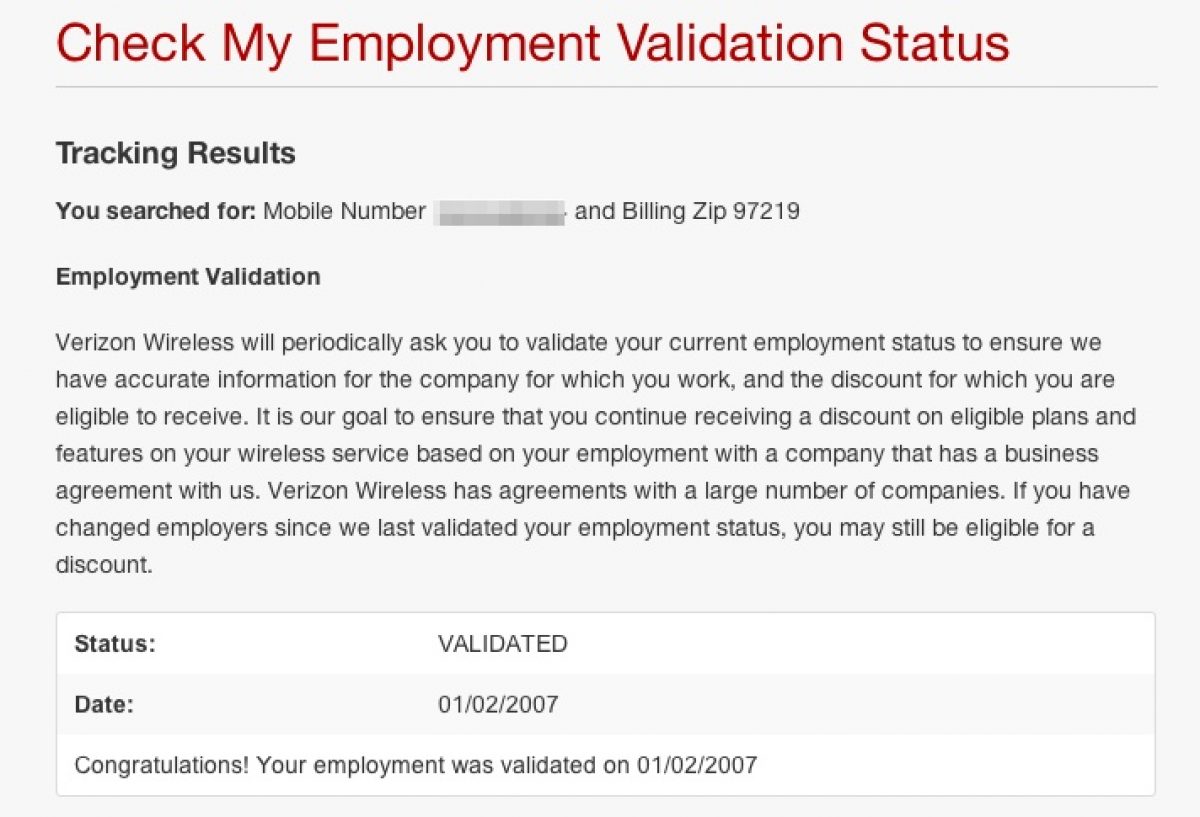Click the 'You searched for:' label
The height and width of the screenshot is (817, 1200).
(156, 211)
